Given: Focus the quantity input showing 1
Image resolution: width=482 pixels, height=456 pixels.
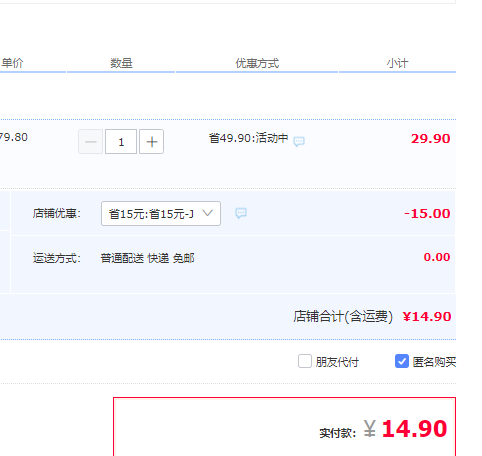Looking at the screenshot, I should click(x=121, y=142).
